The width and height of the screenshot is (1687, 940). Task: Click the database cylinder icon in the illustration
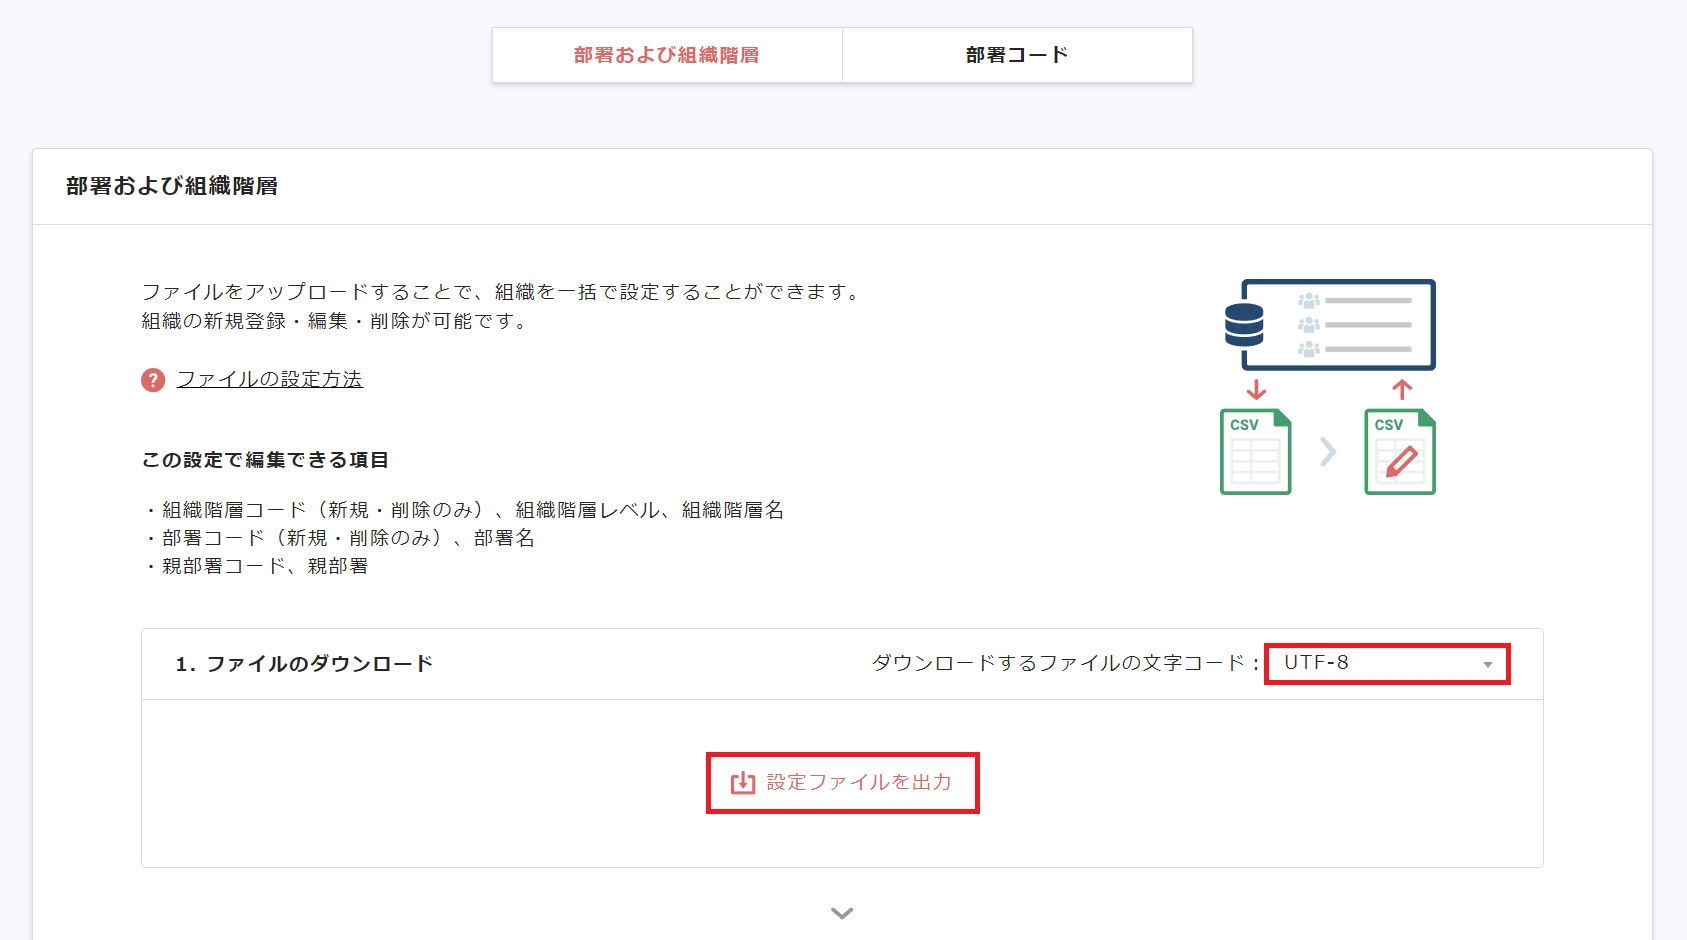(x=1245, y=322)
